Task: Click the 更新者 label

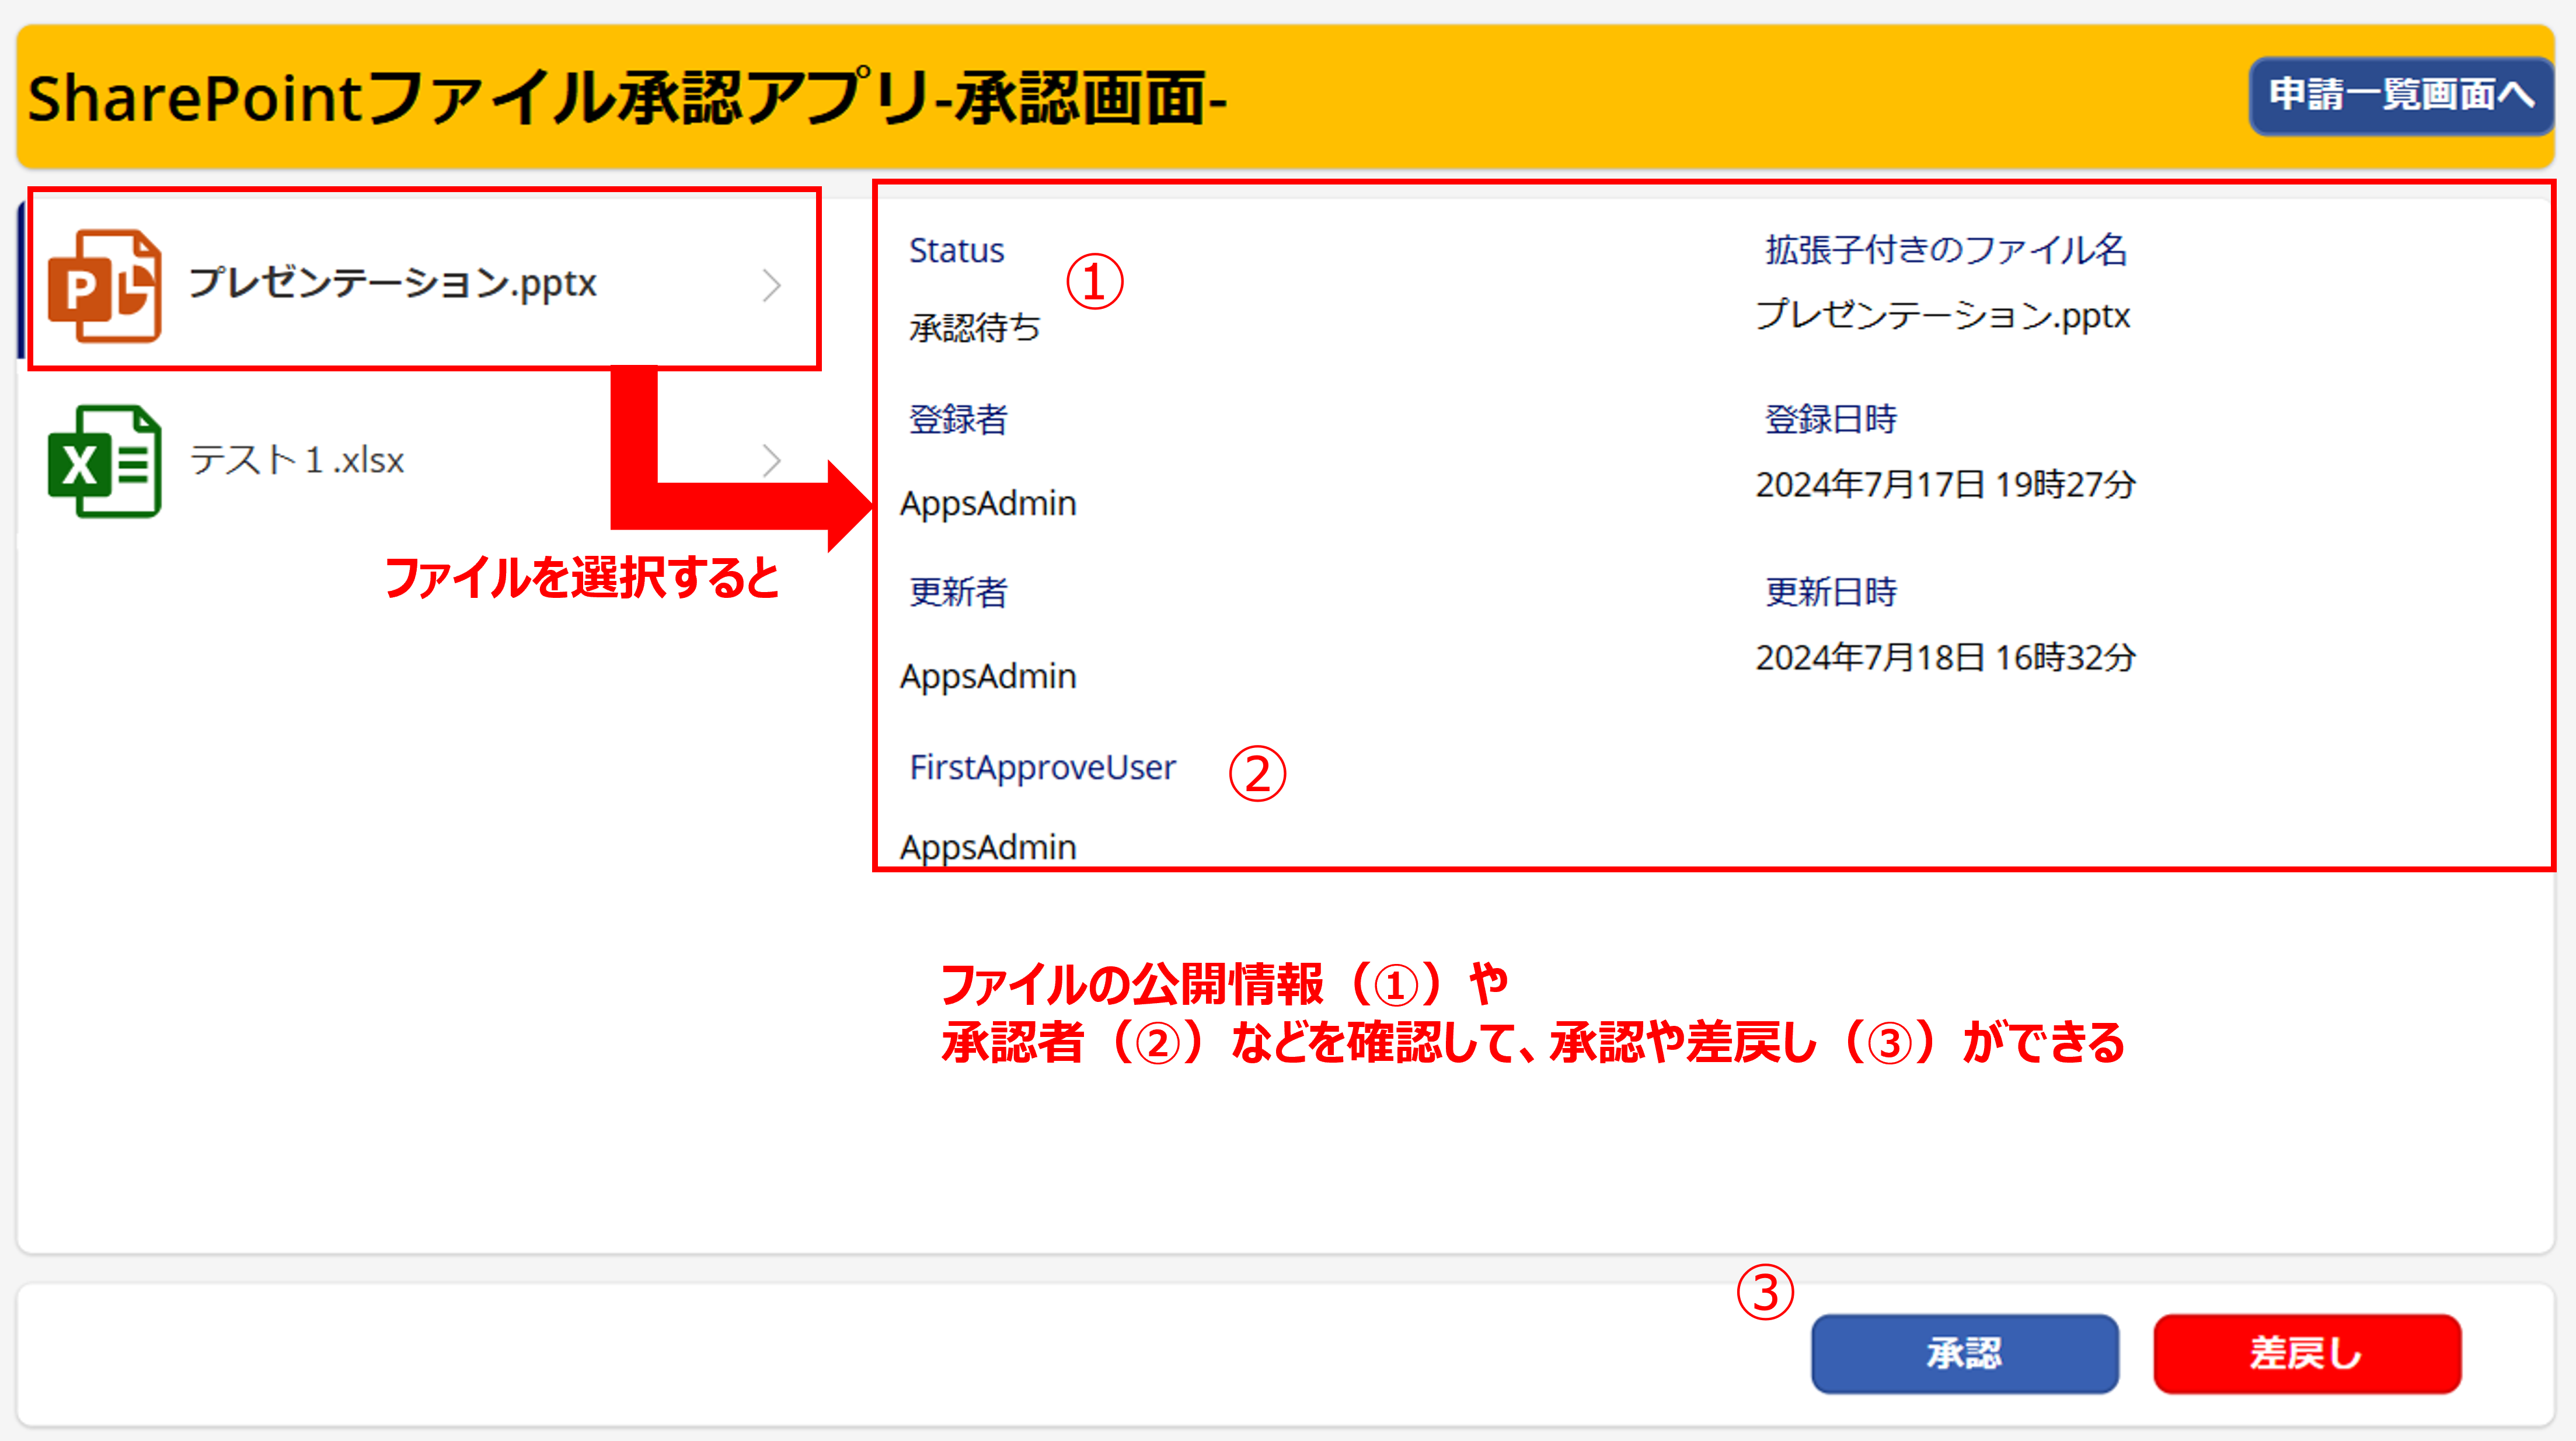Action: 958,592
